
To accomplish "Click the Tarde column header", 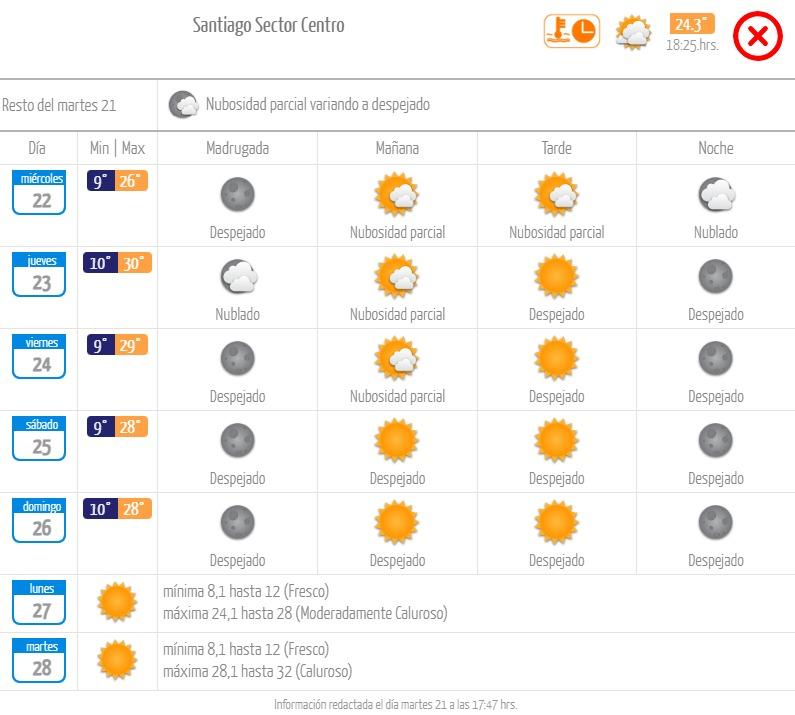I will (556, 148).
